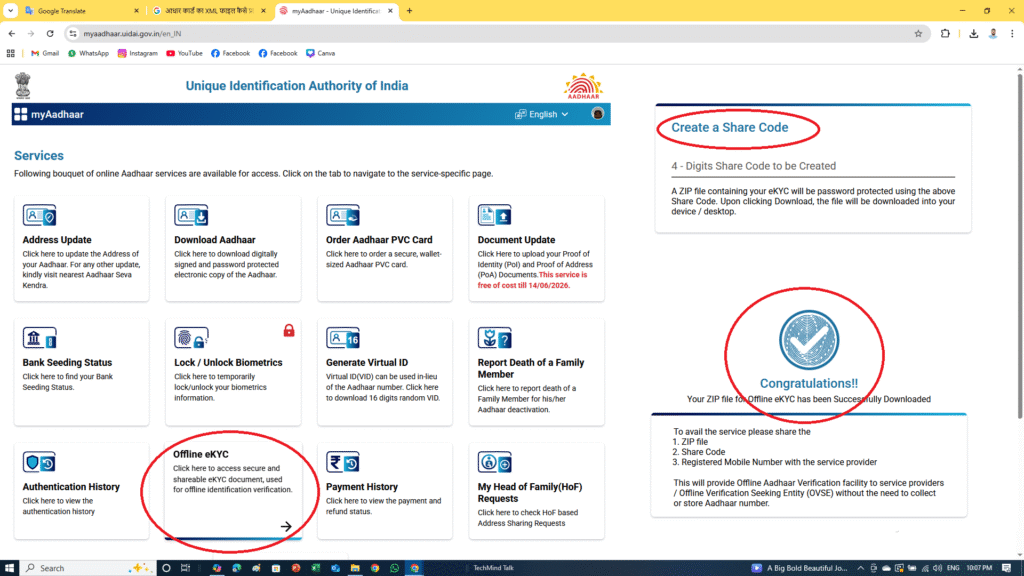Click the Authentication History shield icon
1024x576 pixels.
[x=40, y=462]
